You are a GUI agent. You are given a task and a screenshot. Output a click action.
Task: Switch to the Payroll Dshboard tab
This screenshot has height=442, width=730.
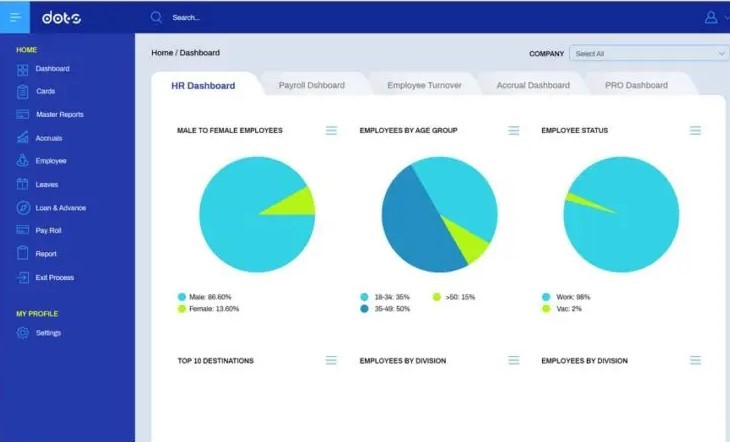pyautogui.click(x=311, y=85)
